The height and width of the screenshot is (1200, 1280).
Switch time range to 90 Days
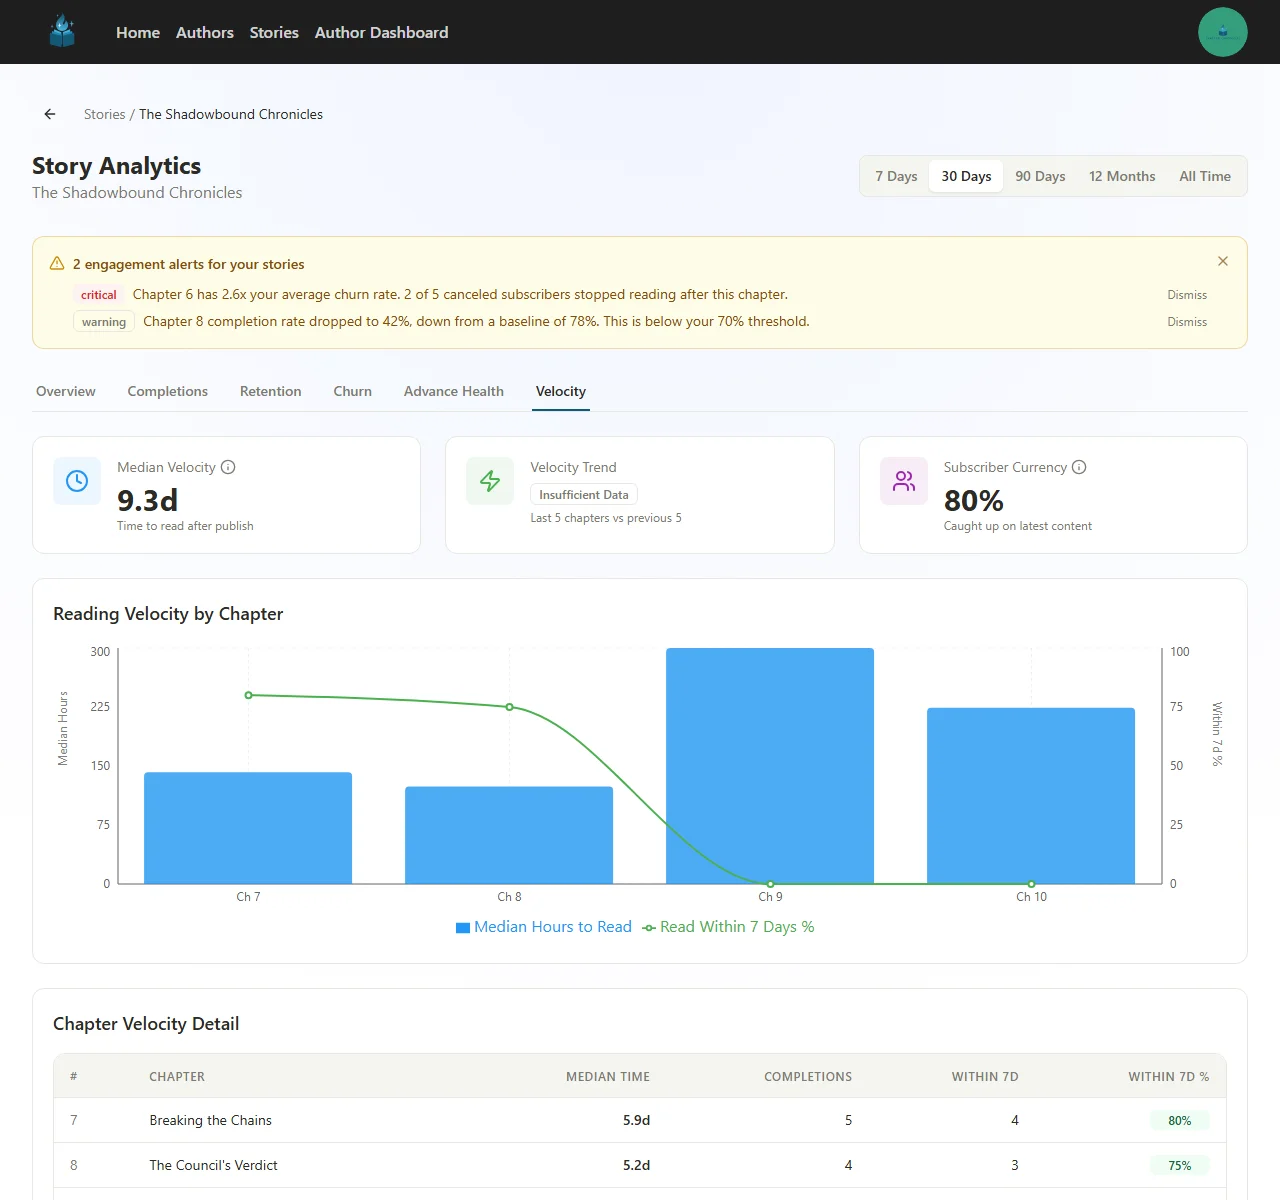point(1040,176)
